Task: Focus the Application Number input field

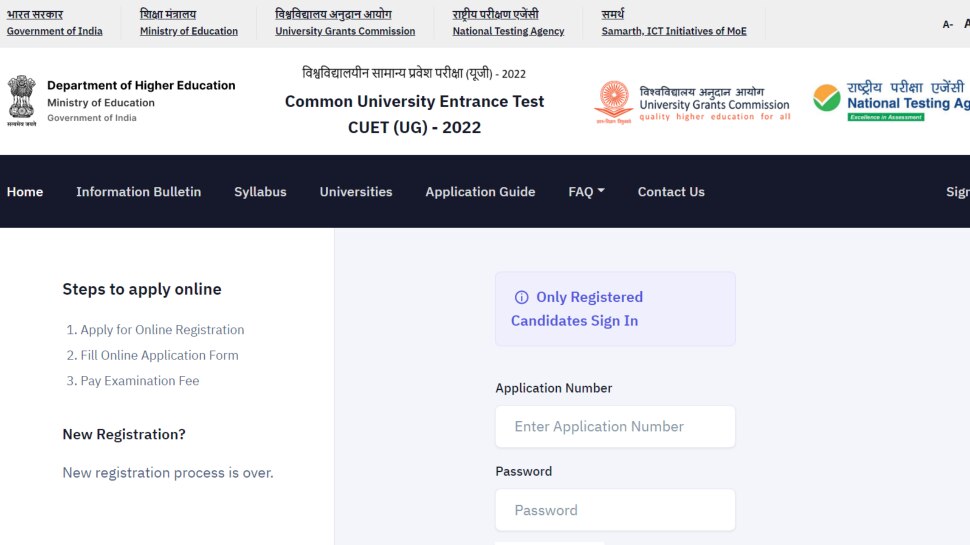Action: pos(615,427)
